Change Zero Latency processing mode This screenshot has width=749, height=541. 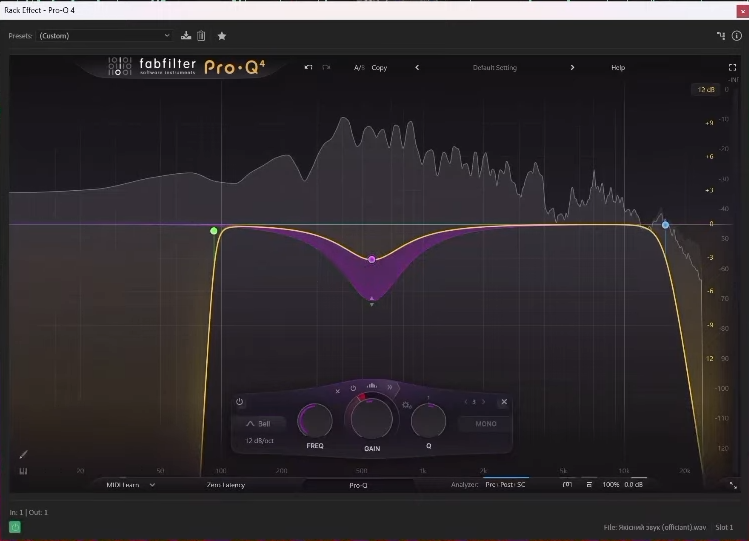pos(225,485)
